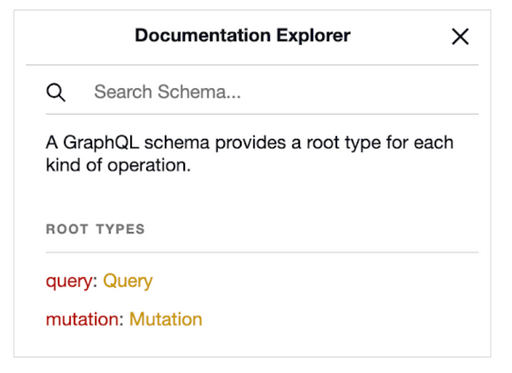Screen dimensions: 512x373
Task: Open the Mutation root type
Action: point(166,319)
